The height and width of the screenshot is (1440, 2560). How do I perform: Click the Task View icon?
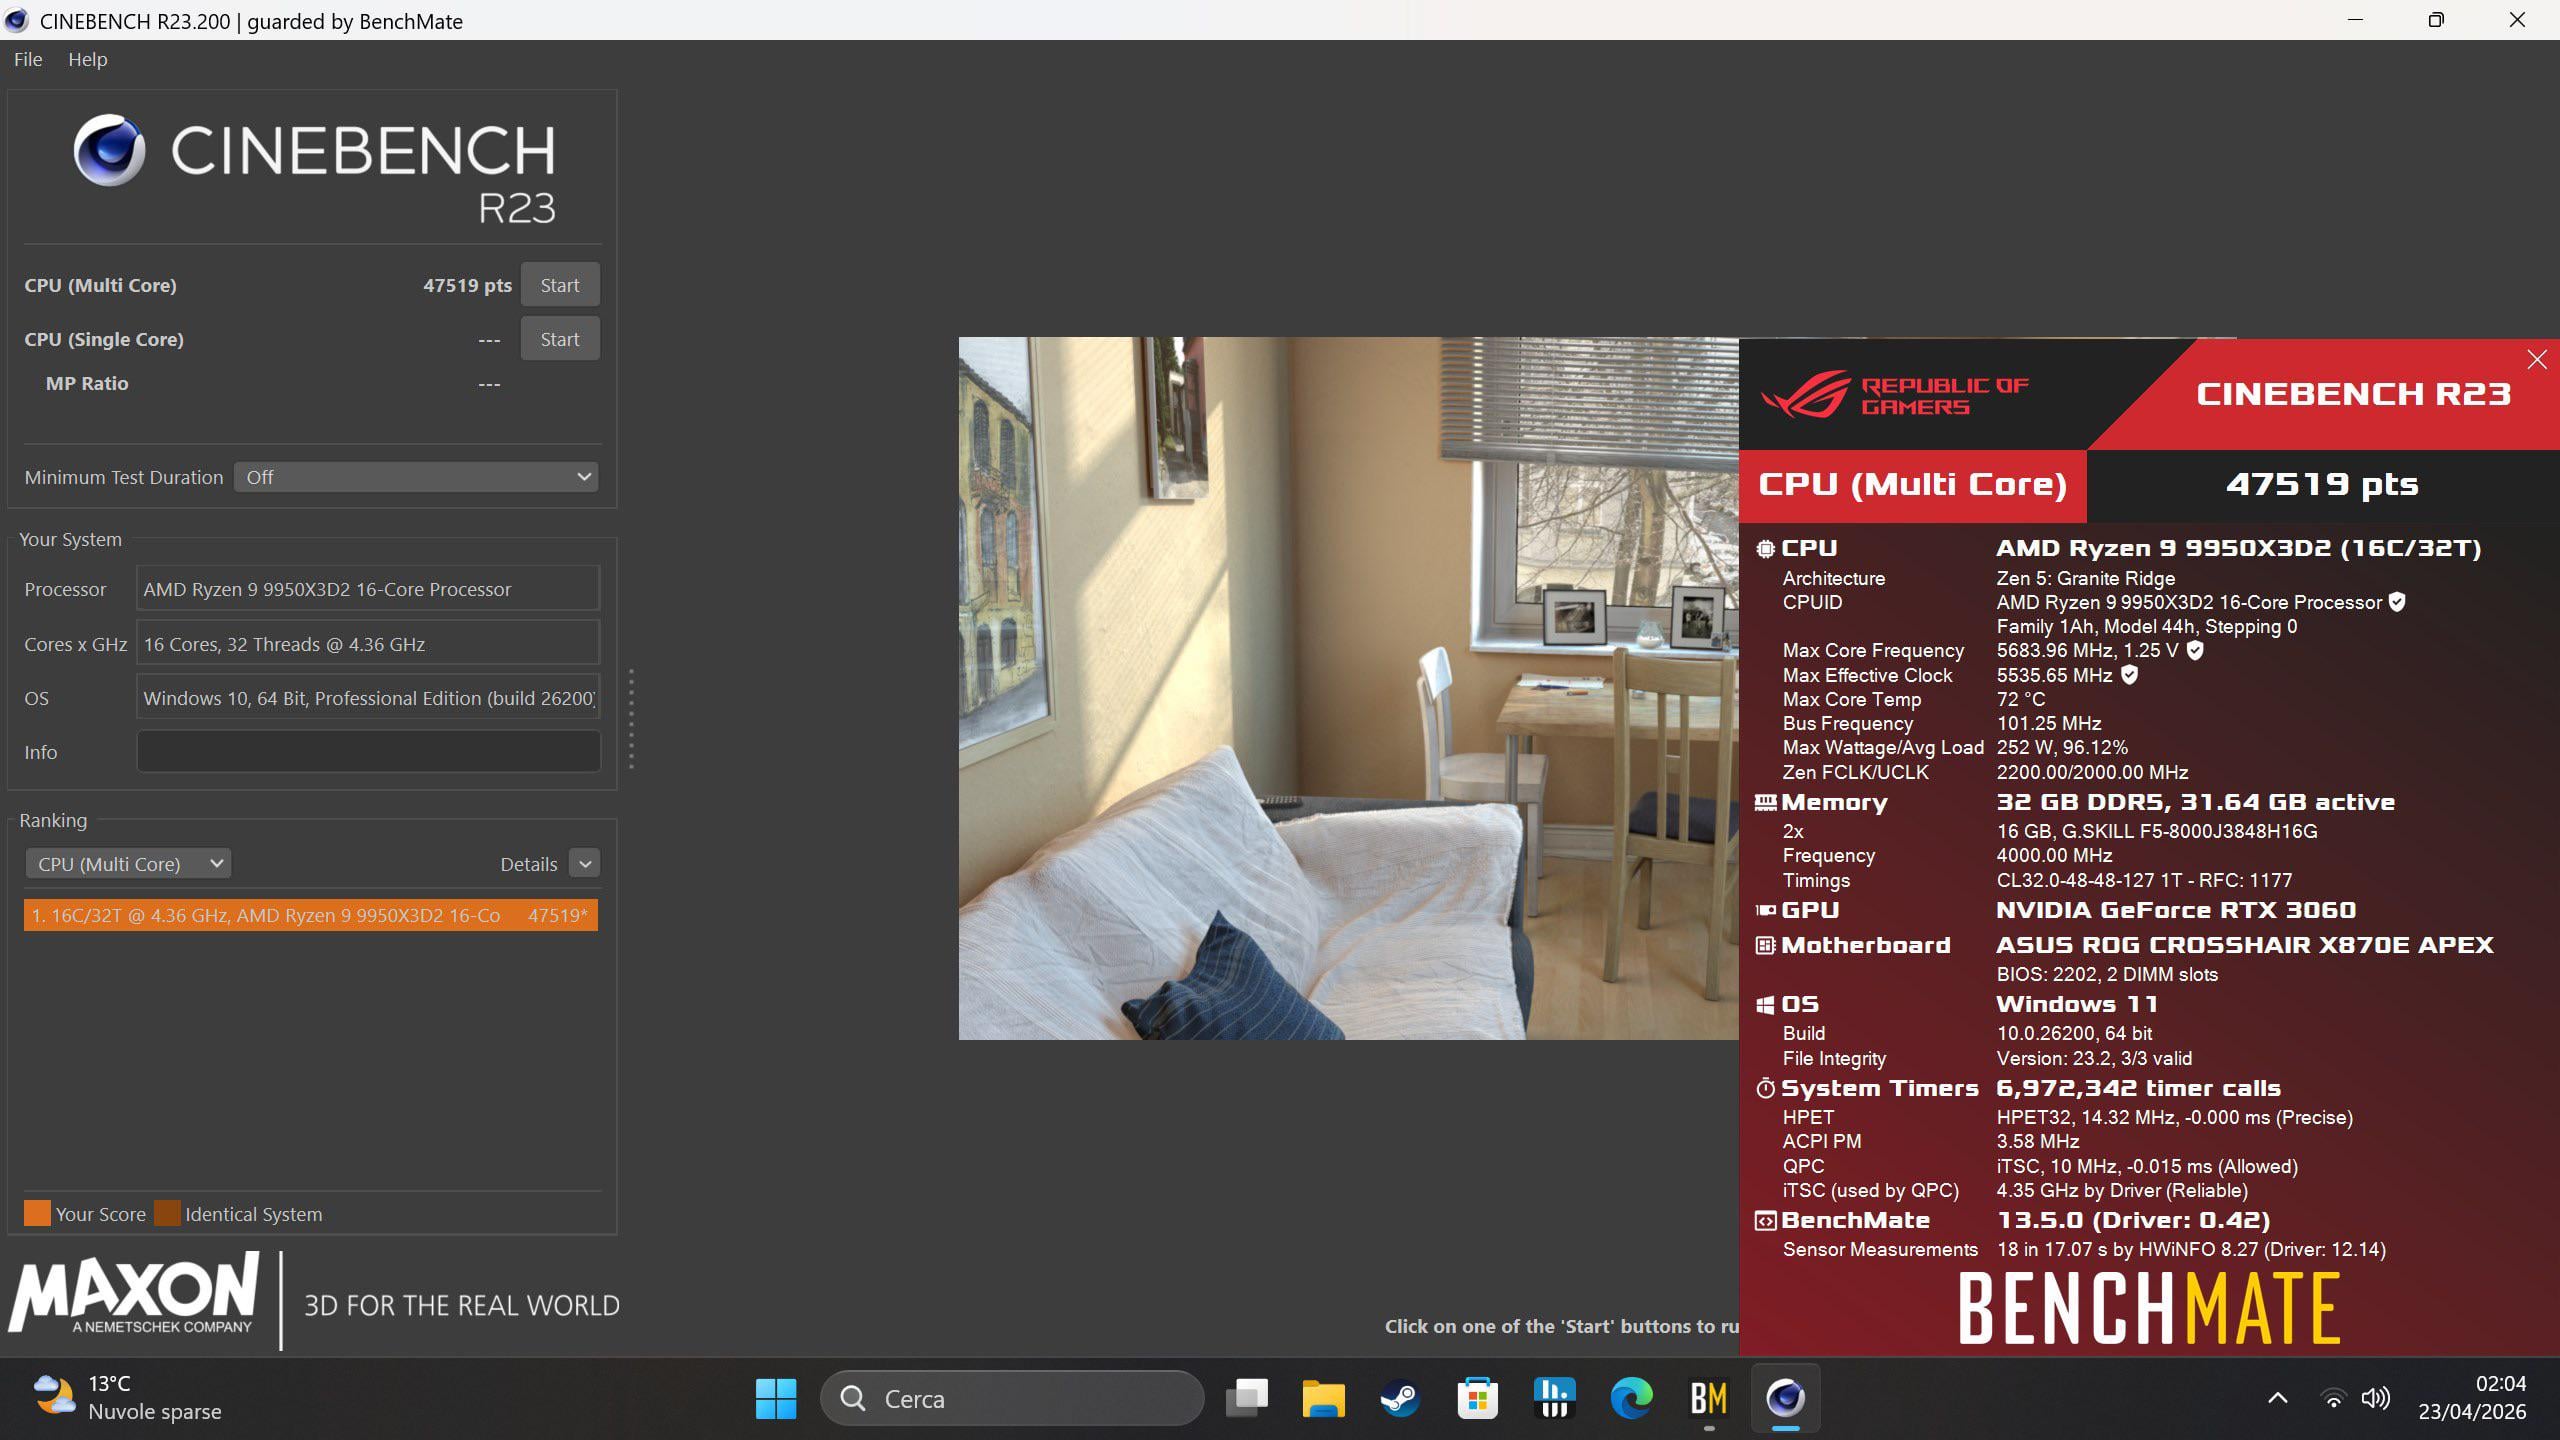[1246, 1398]
